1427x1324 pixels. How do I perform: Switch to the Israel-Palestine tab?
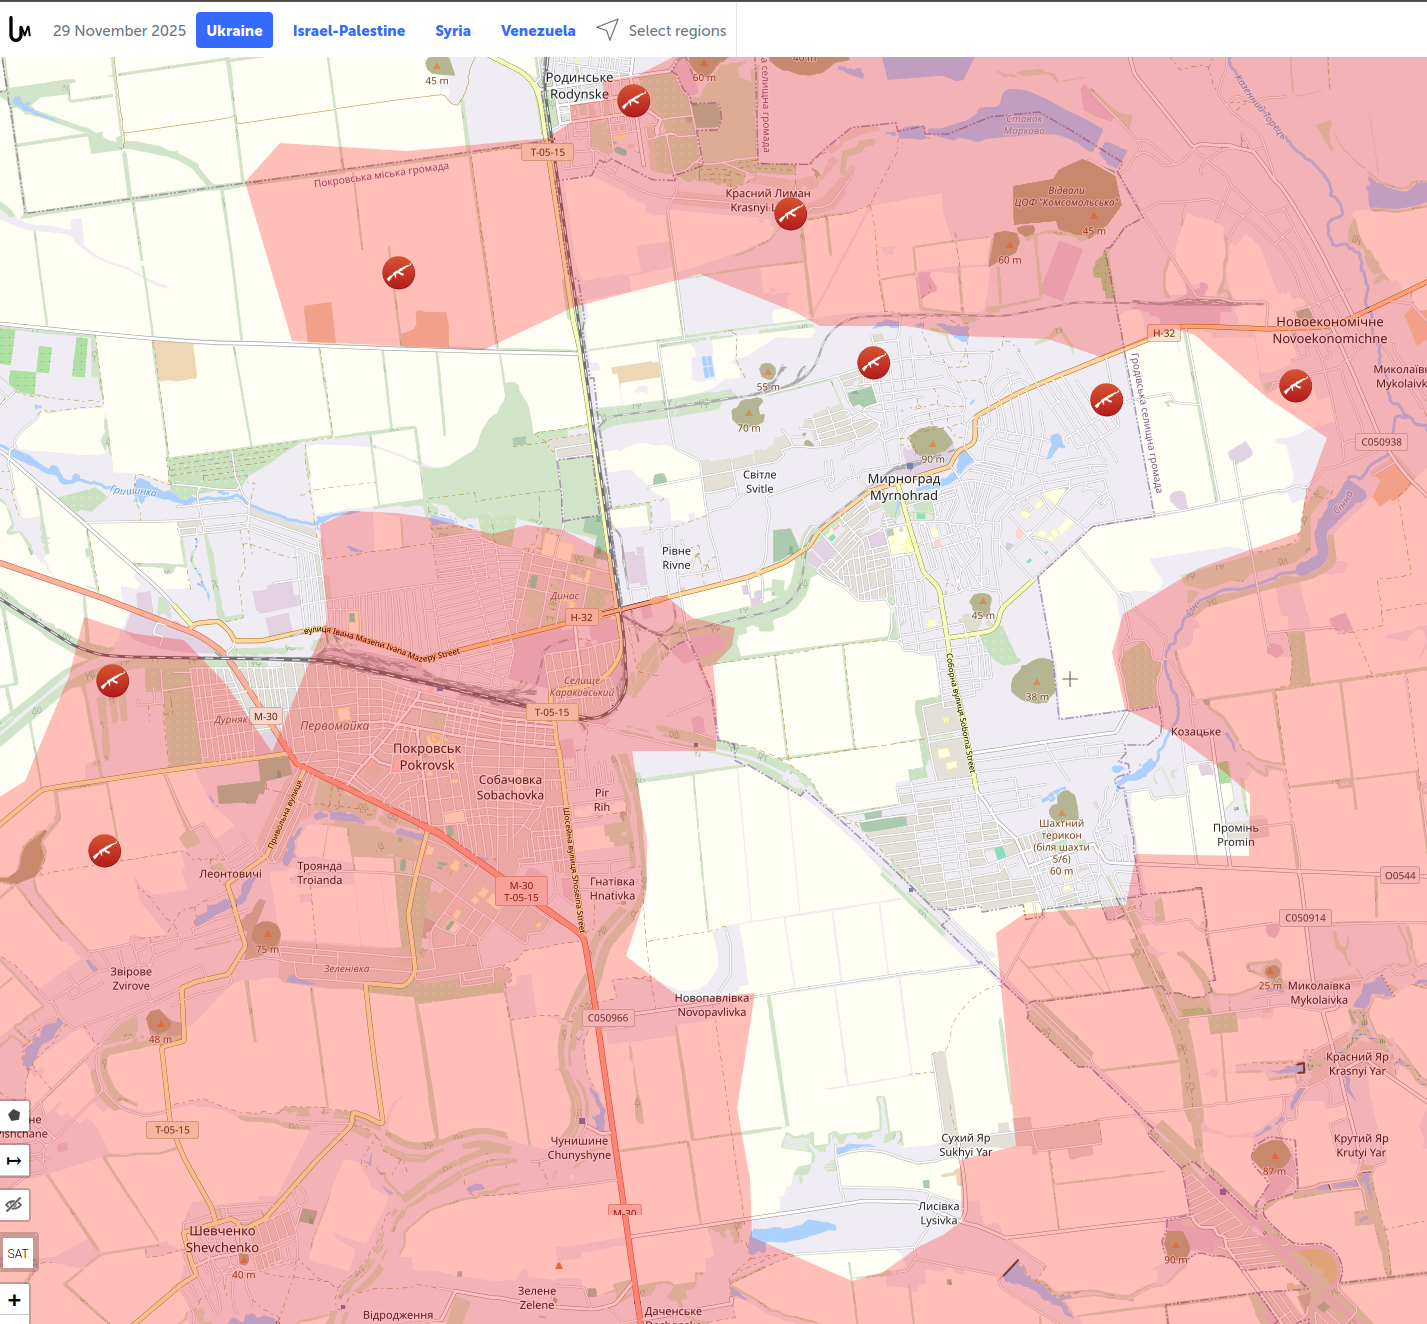point(349,30)
